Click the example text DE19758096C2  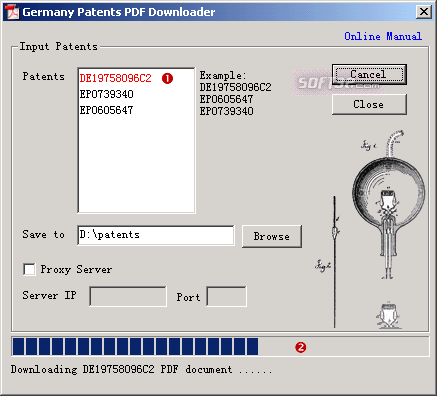235,87
